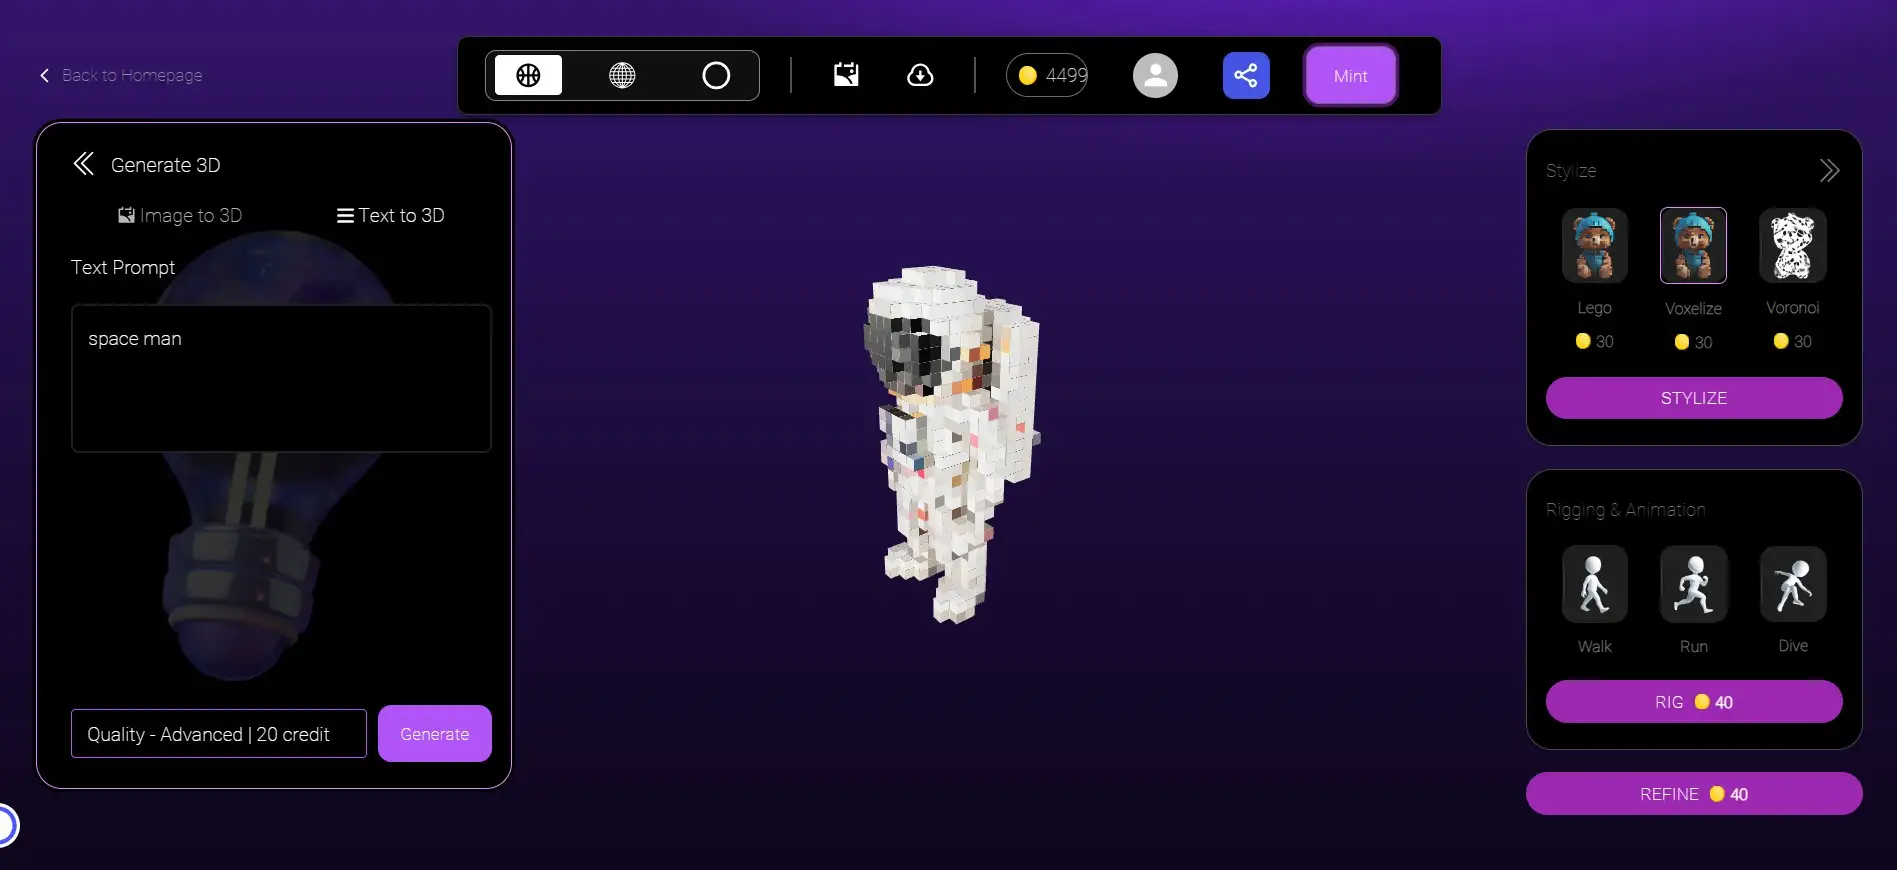Screen dimensions: 1897x870
Task: Collapse the Generate 3D panel
Action: coord(84,164)
